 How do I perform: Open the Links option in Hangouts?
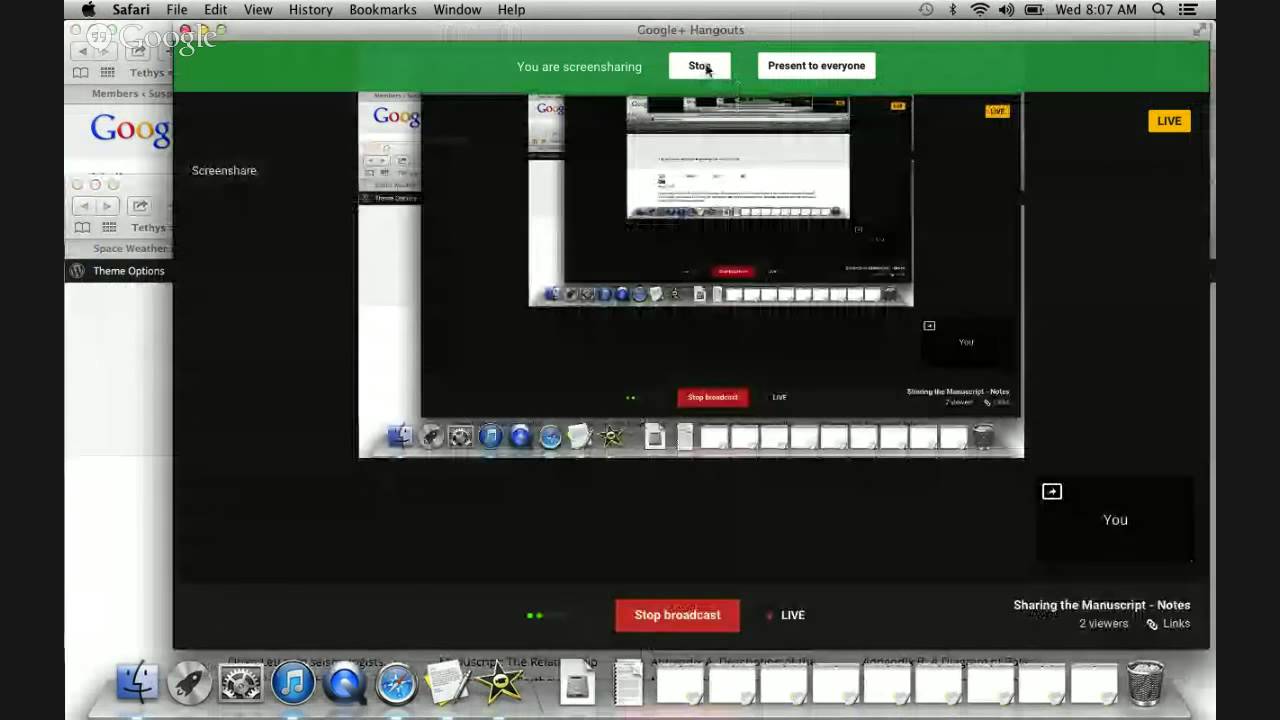(1168, 624)
